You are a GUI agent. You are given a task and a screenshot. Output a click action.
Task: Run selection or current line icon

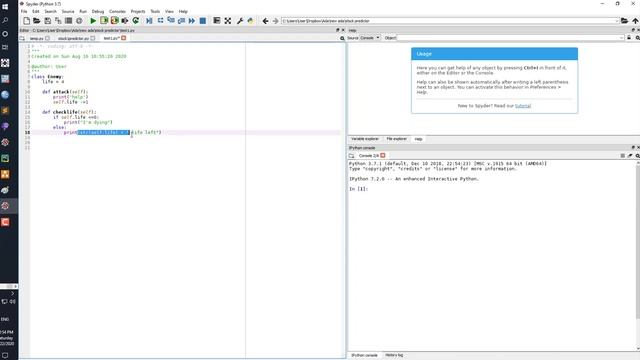(125, 21)
